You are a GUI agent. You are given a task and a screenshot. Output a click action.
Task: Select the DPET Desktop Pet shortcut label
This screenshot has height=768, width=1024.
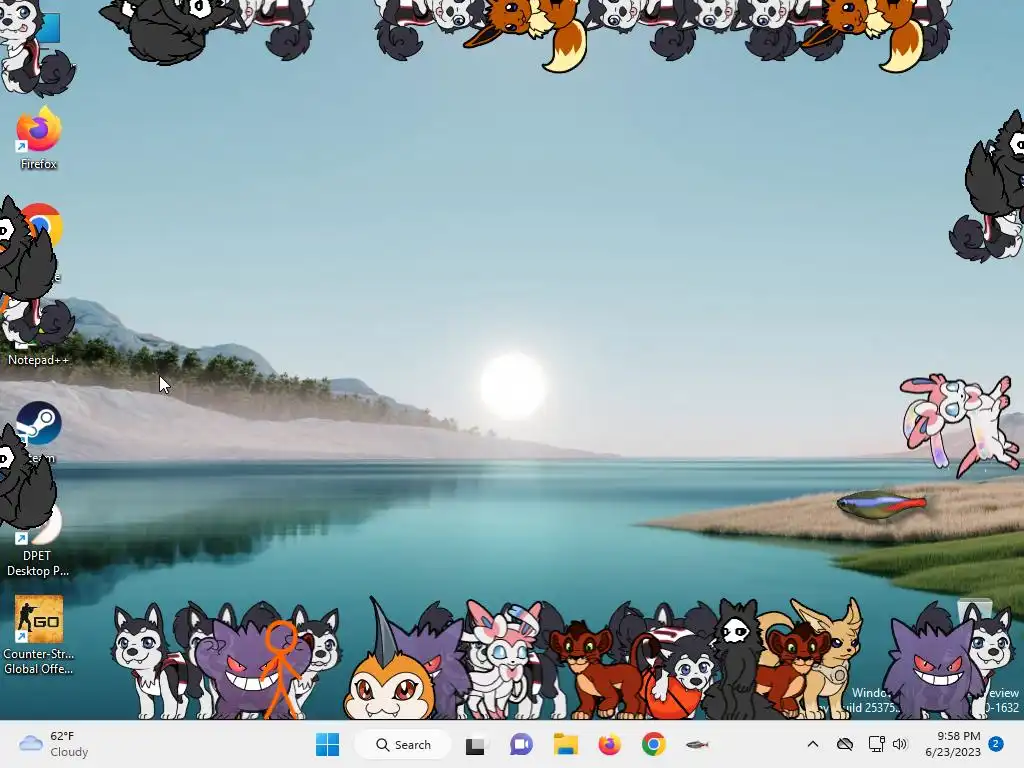[x=37, y=563]
